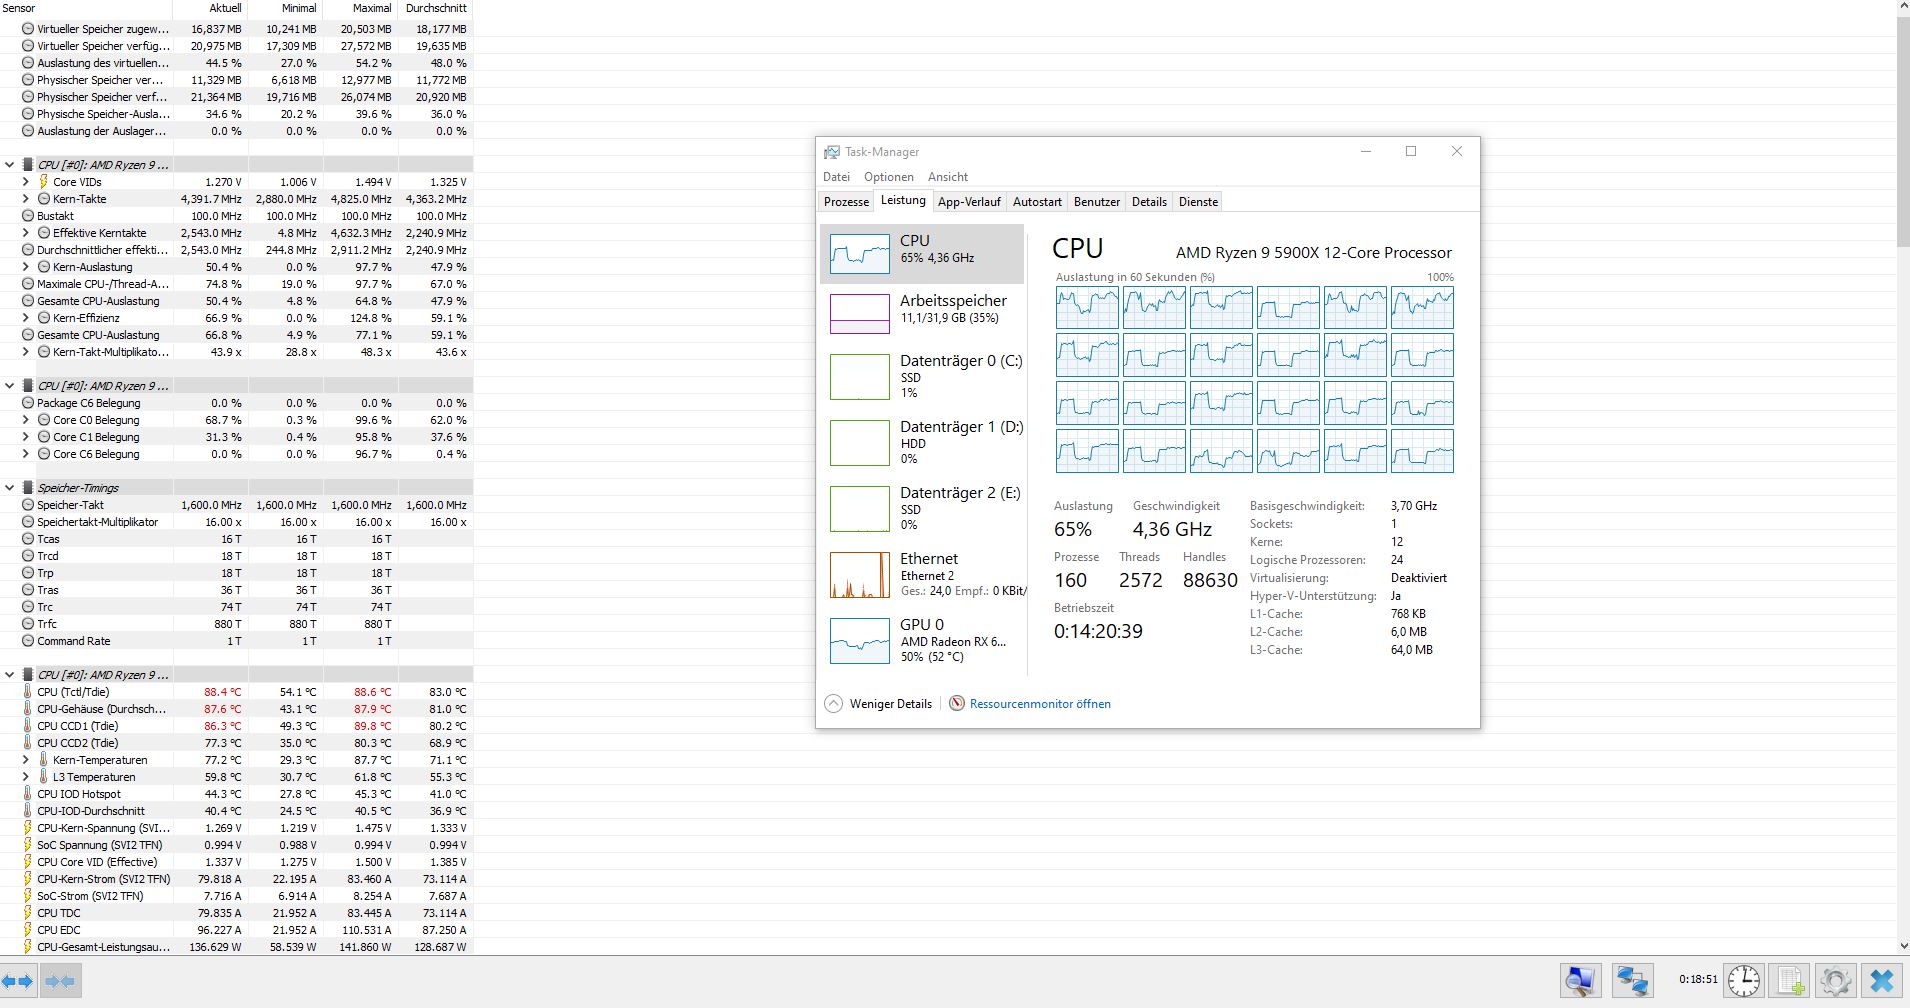Expand the Kern-Auslastung row

pyautogui.click(x=25, y=267)
